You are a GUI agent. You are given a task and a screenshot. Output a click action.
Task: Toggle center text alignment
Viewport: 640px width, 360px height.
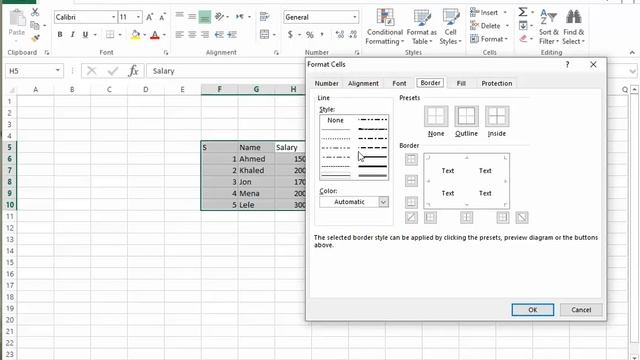192,35
